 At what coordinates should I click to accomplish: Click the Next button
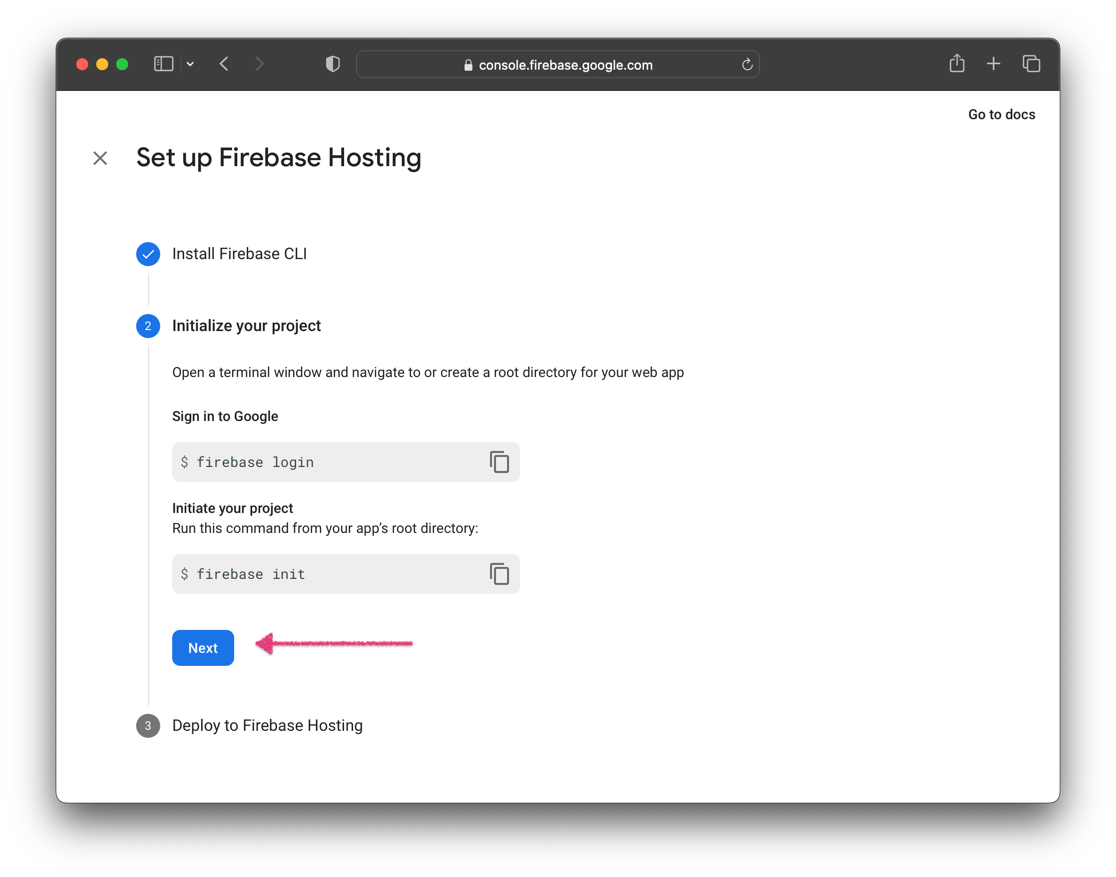(x=203, y=648)
